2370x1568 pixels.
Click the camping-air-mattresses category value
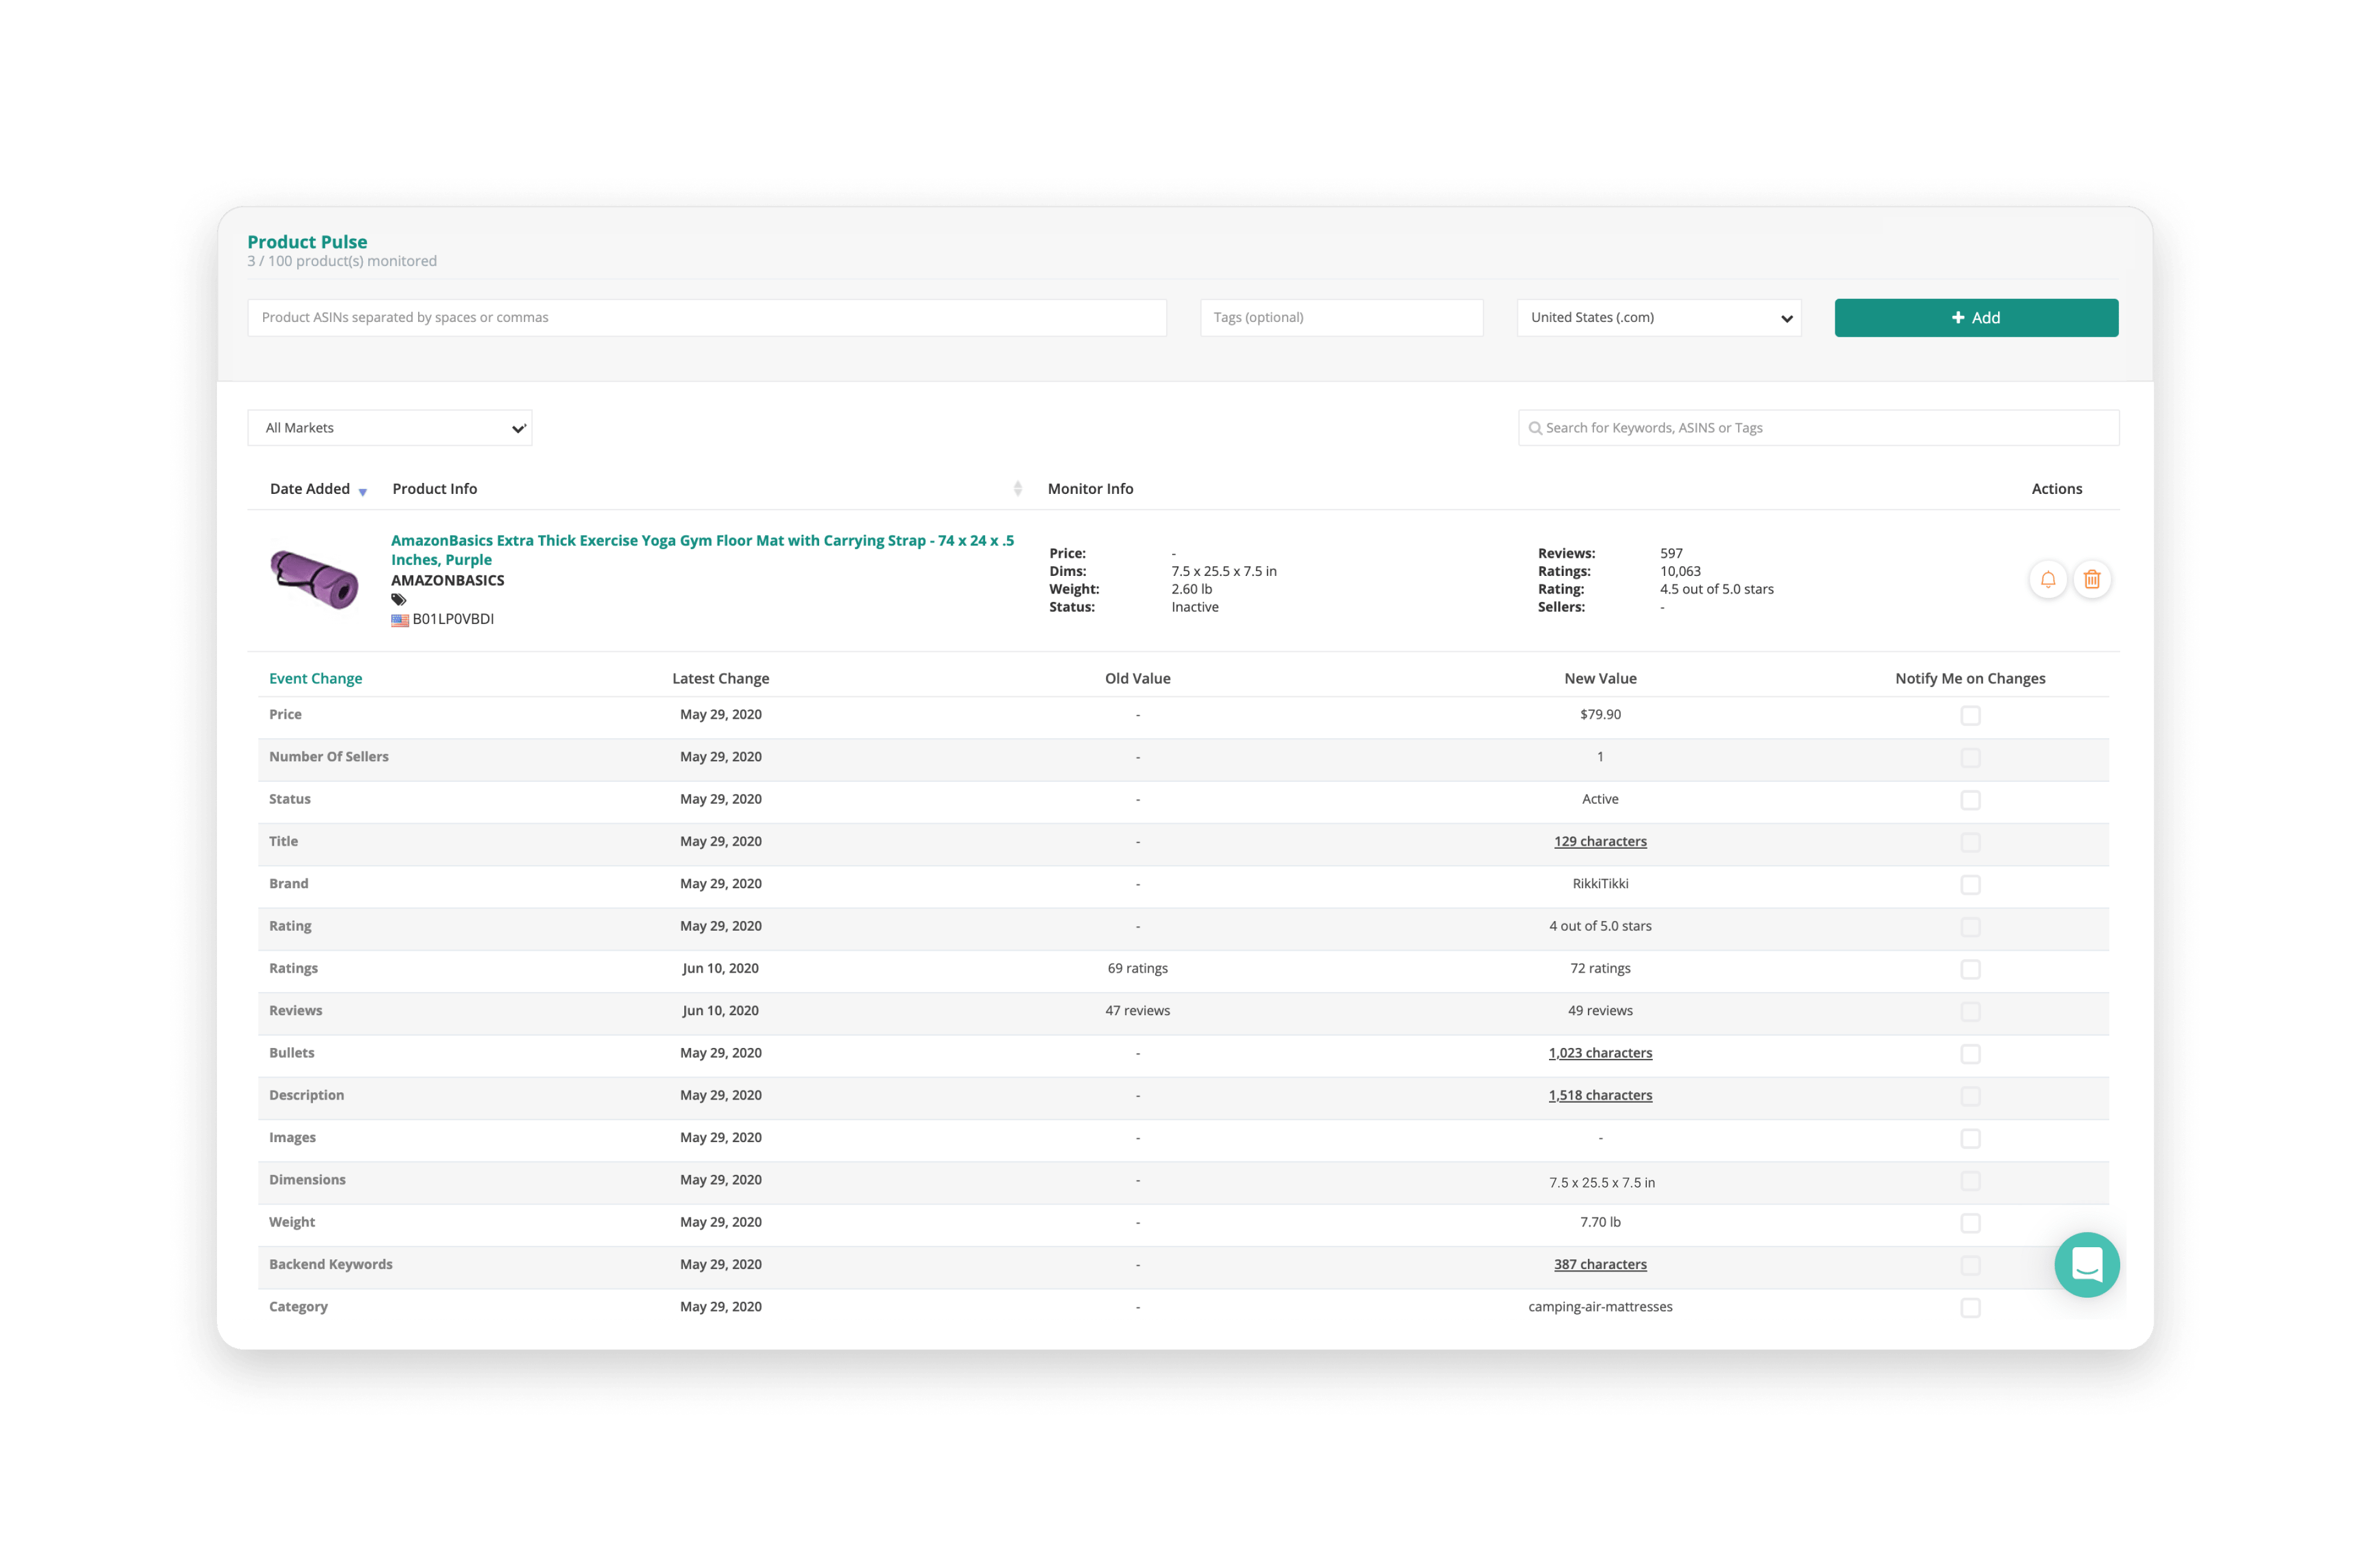click(x=1599, y=1306)
